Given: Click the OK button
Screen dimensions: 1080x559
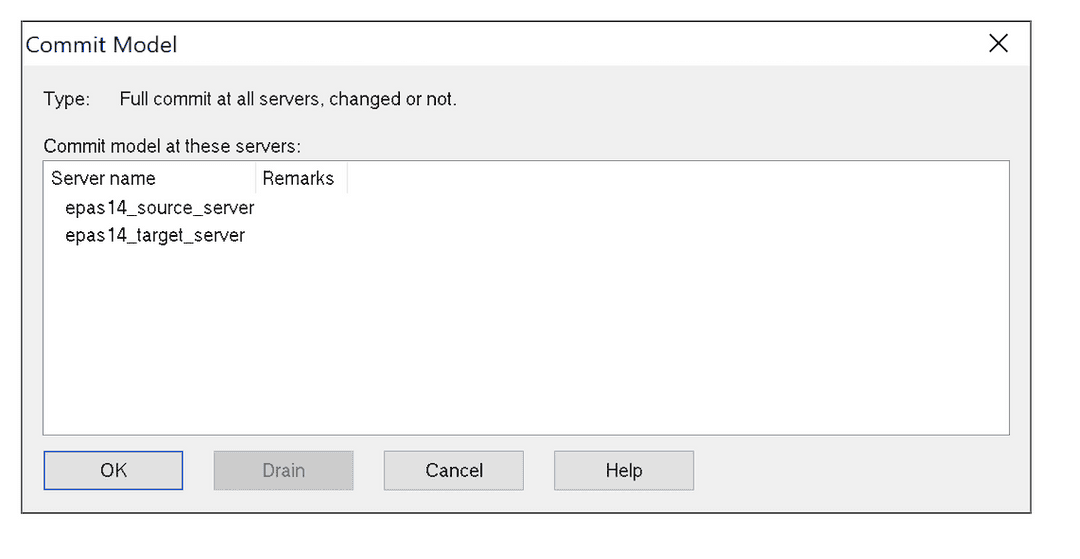Looking at the screenshot, I should [x=113, y=470].
